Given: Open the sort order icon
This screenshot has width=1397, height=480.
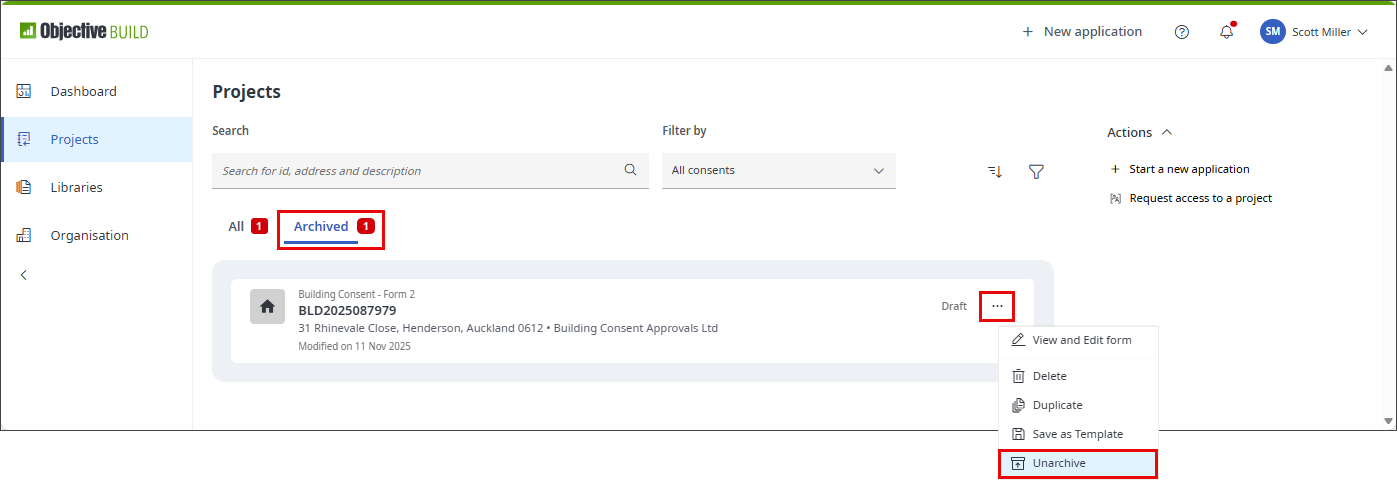Looking at the screenshot, I should pos(994,172).
